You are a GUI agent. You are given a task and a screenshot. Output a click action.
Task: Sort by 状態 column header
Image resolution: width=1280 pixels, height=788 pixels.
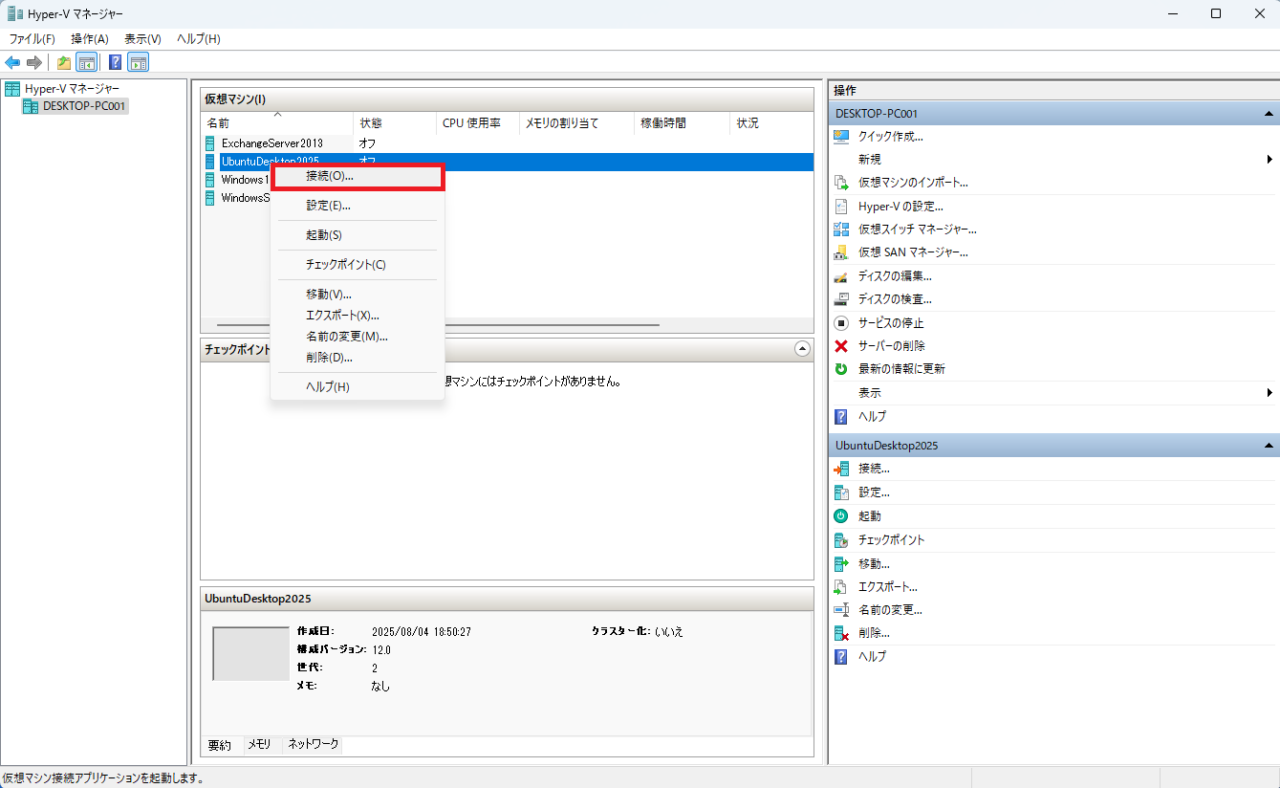click(x=395, y=123)
